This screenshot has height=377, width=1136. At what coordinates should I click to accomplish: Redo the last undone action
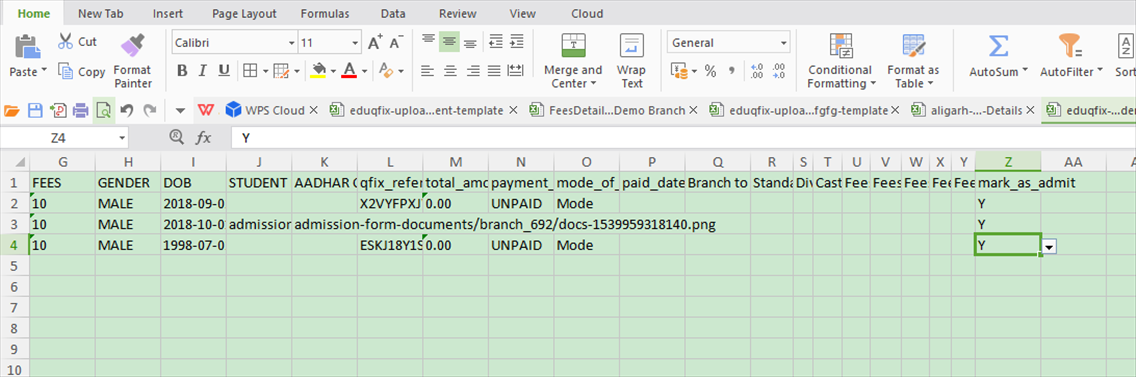150,110
